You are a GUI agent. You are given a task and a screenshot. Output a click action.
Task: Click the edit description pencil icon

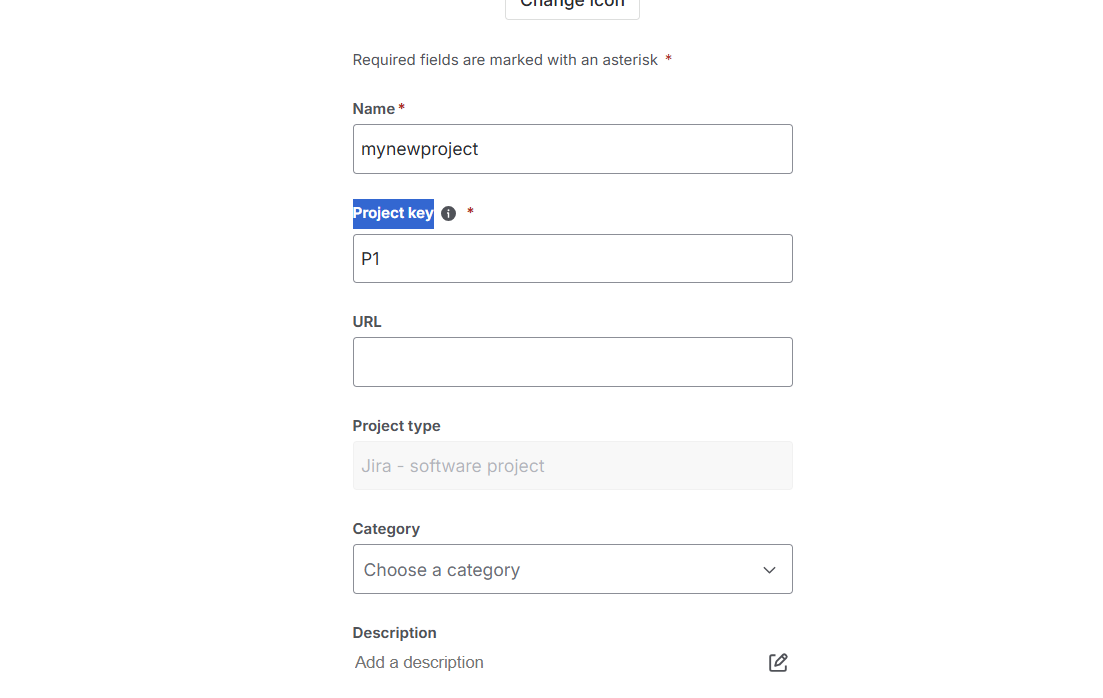(778, 662)
